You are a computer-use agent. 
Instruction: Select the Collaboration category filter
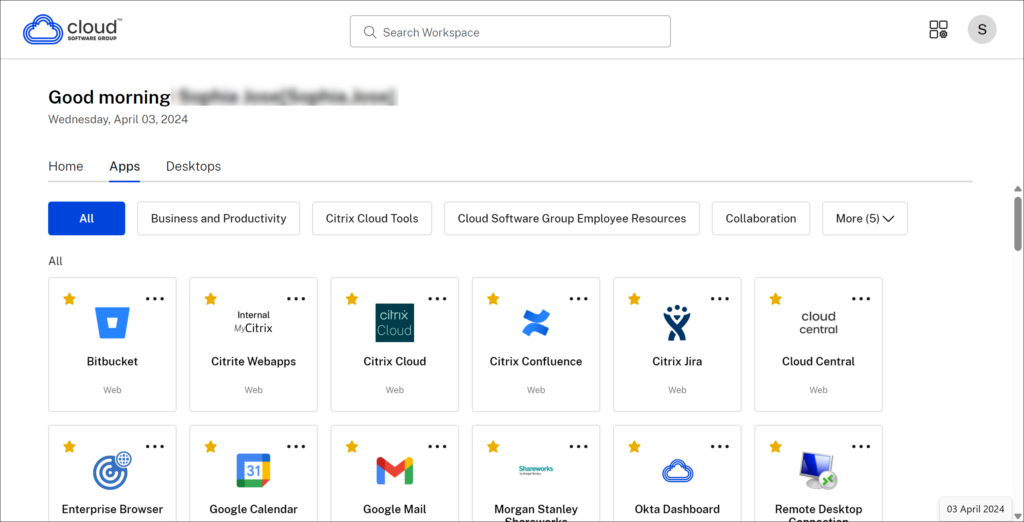pos(760,218)
